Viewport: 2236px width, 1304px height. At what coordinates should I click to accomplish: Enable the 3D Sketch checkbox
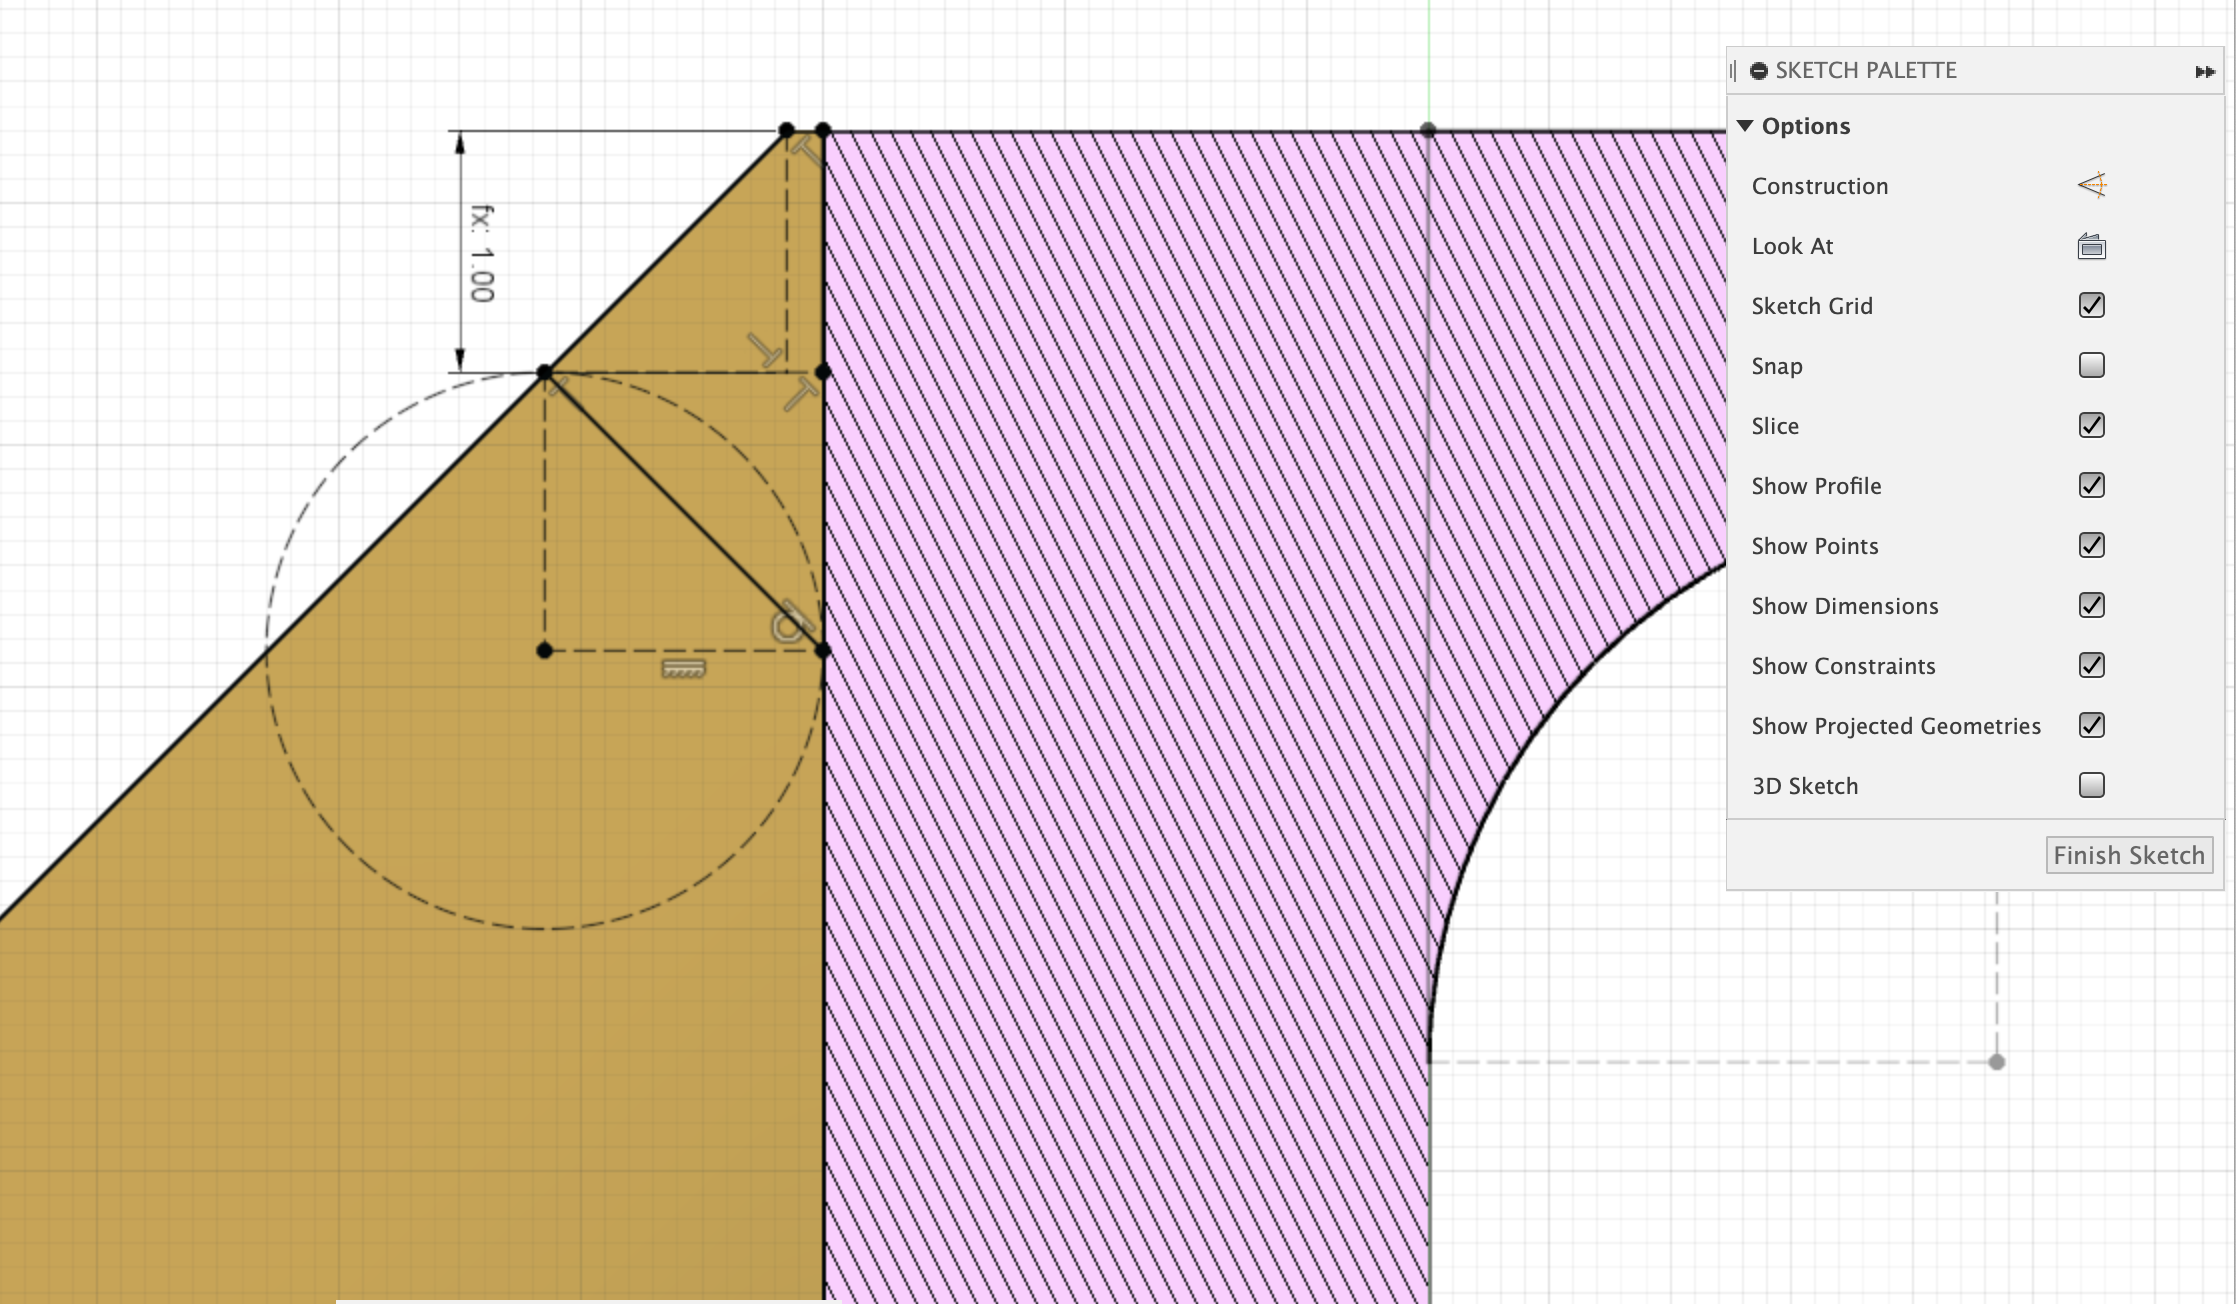point(2092,785)
